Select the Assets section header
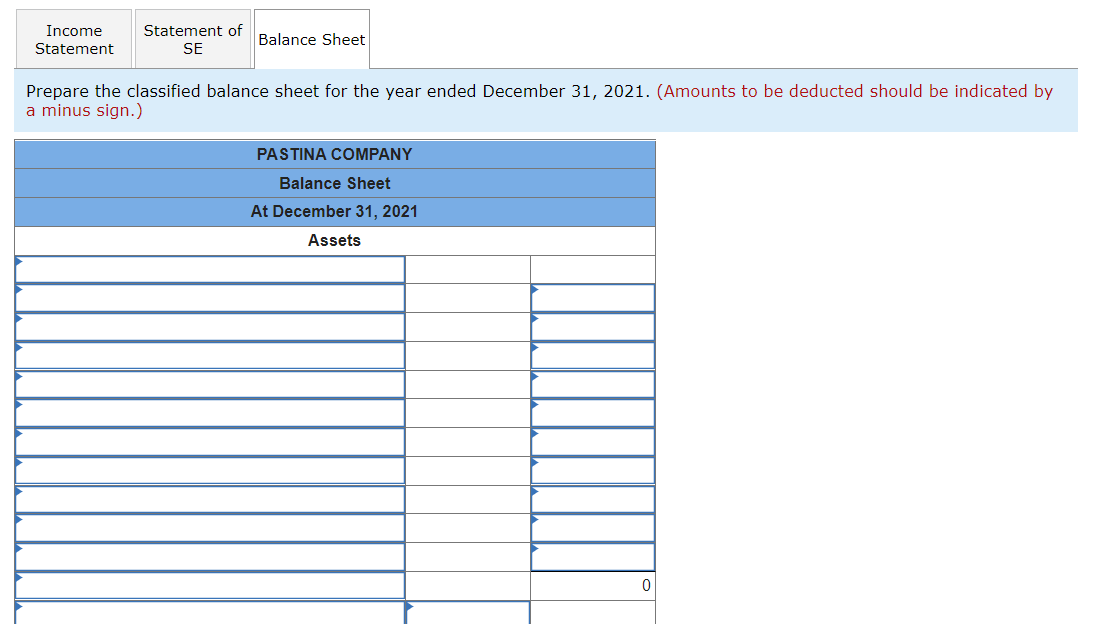 pyautogui.click(x=335, y=240)
